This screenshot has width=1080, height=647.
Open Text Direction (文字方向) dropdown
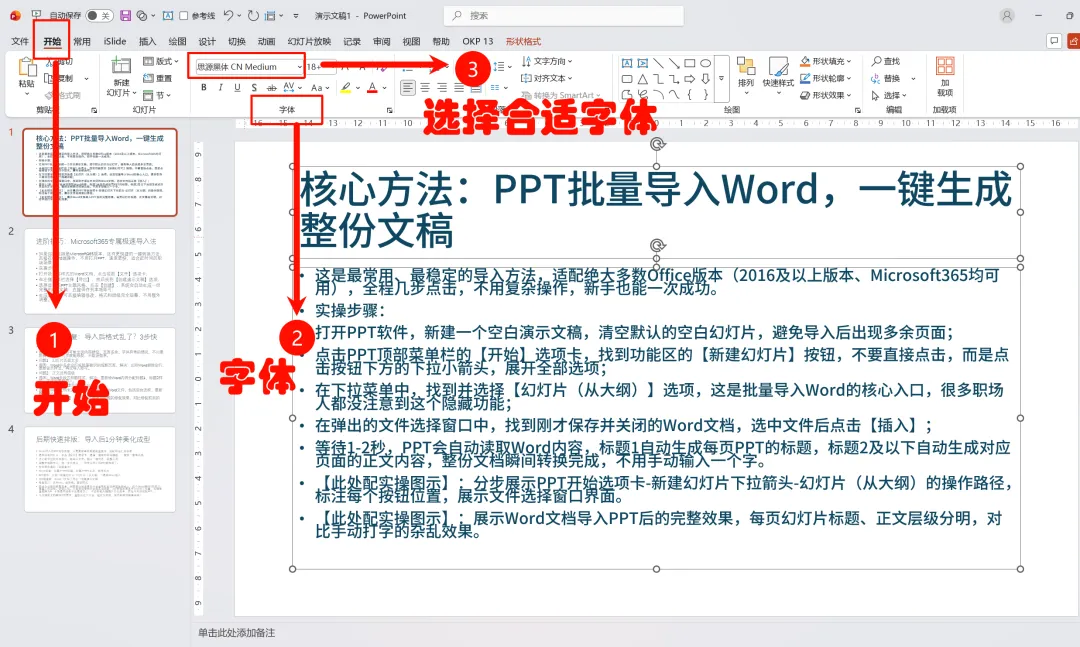547,61
